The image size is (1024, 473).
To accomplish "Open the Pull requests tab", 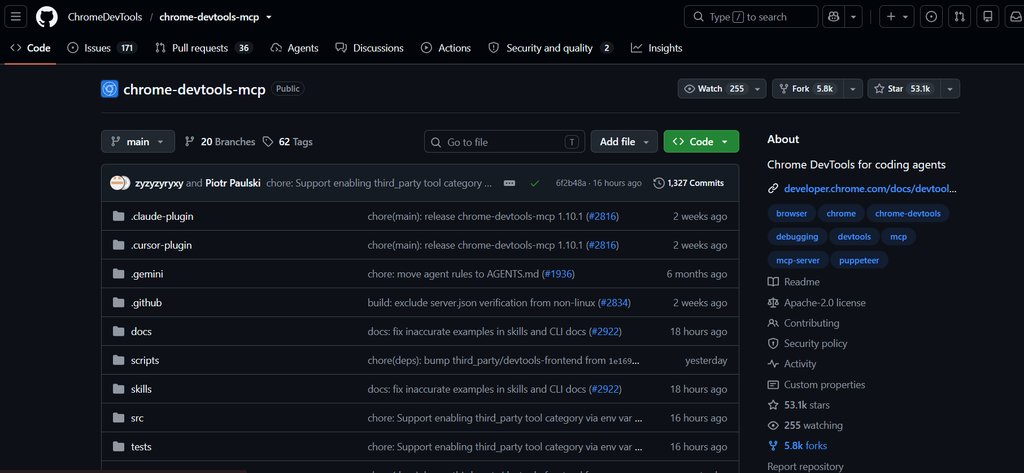I will (x=203, y=48).
